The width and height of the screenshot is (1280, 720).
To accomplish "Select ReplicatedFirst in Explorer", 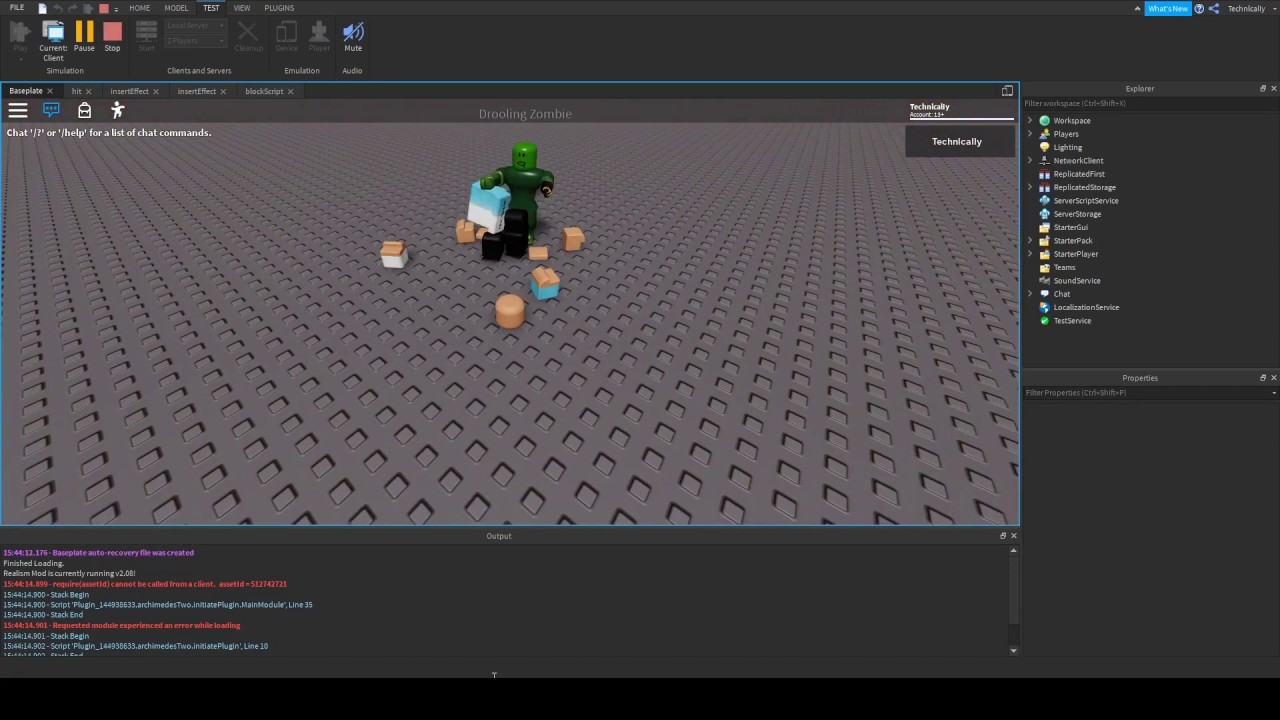I will click(1079, 174).
